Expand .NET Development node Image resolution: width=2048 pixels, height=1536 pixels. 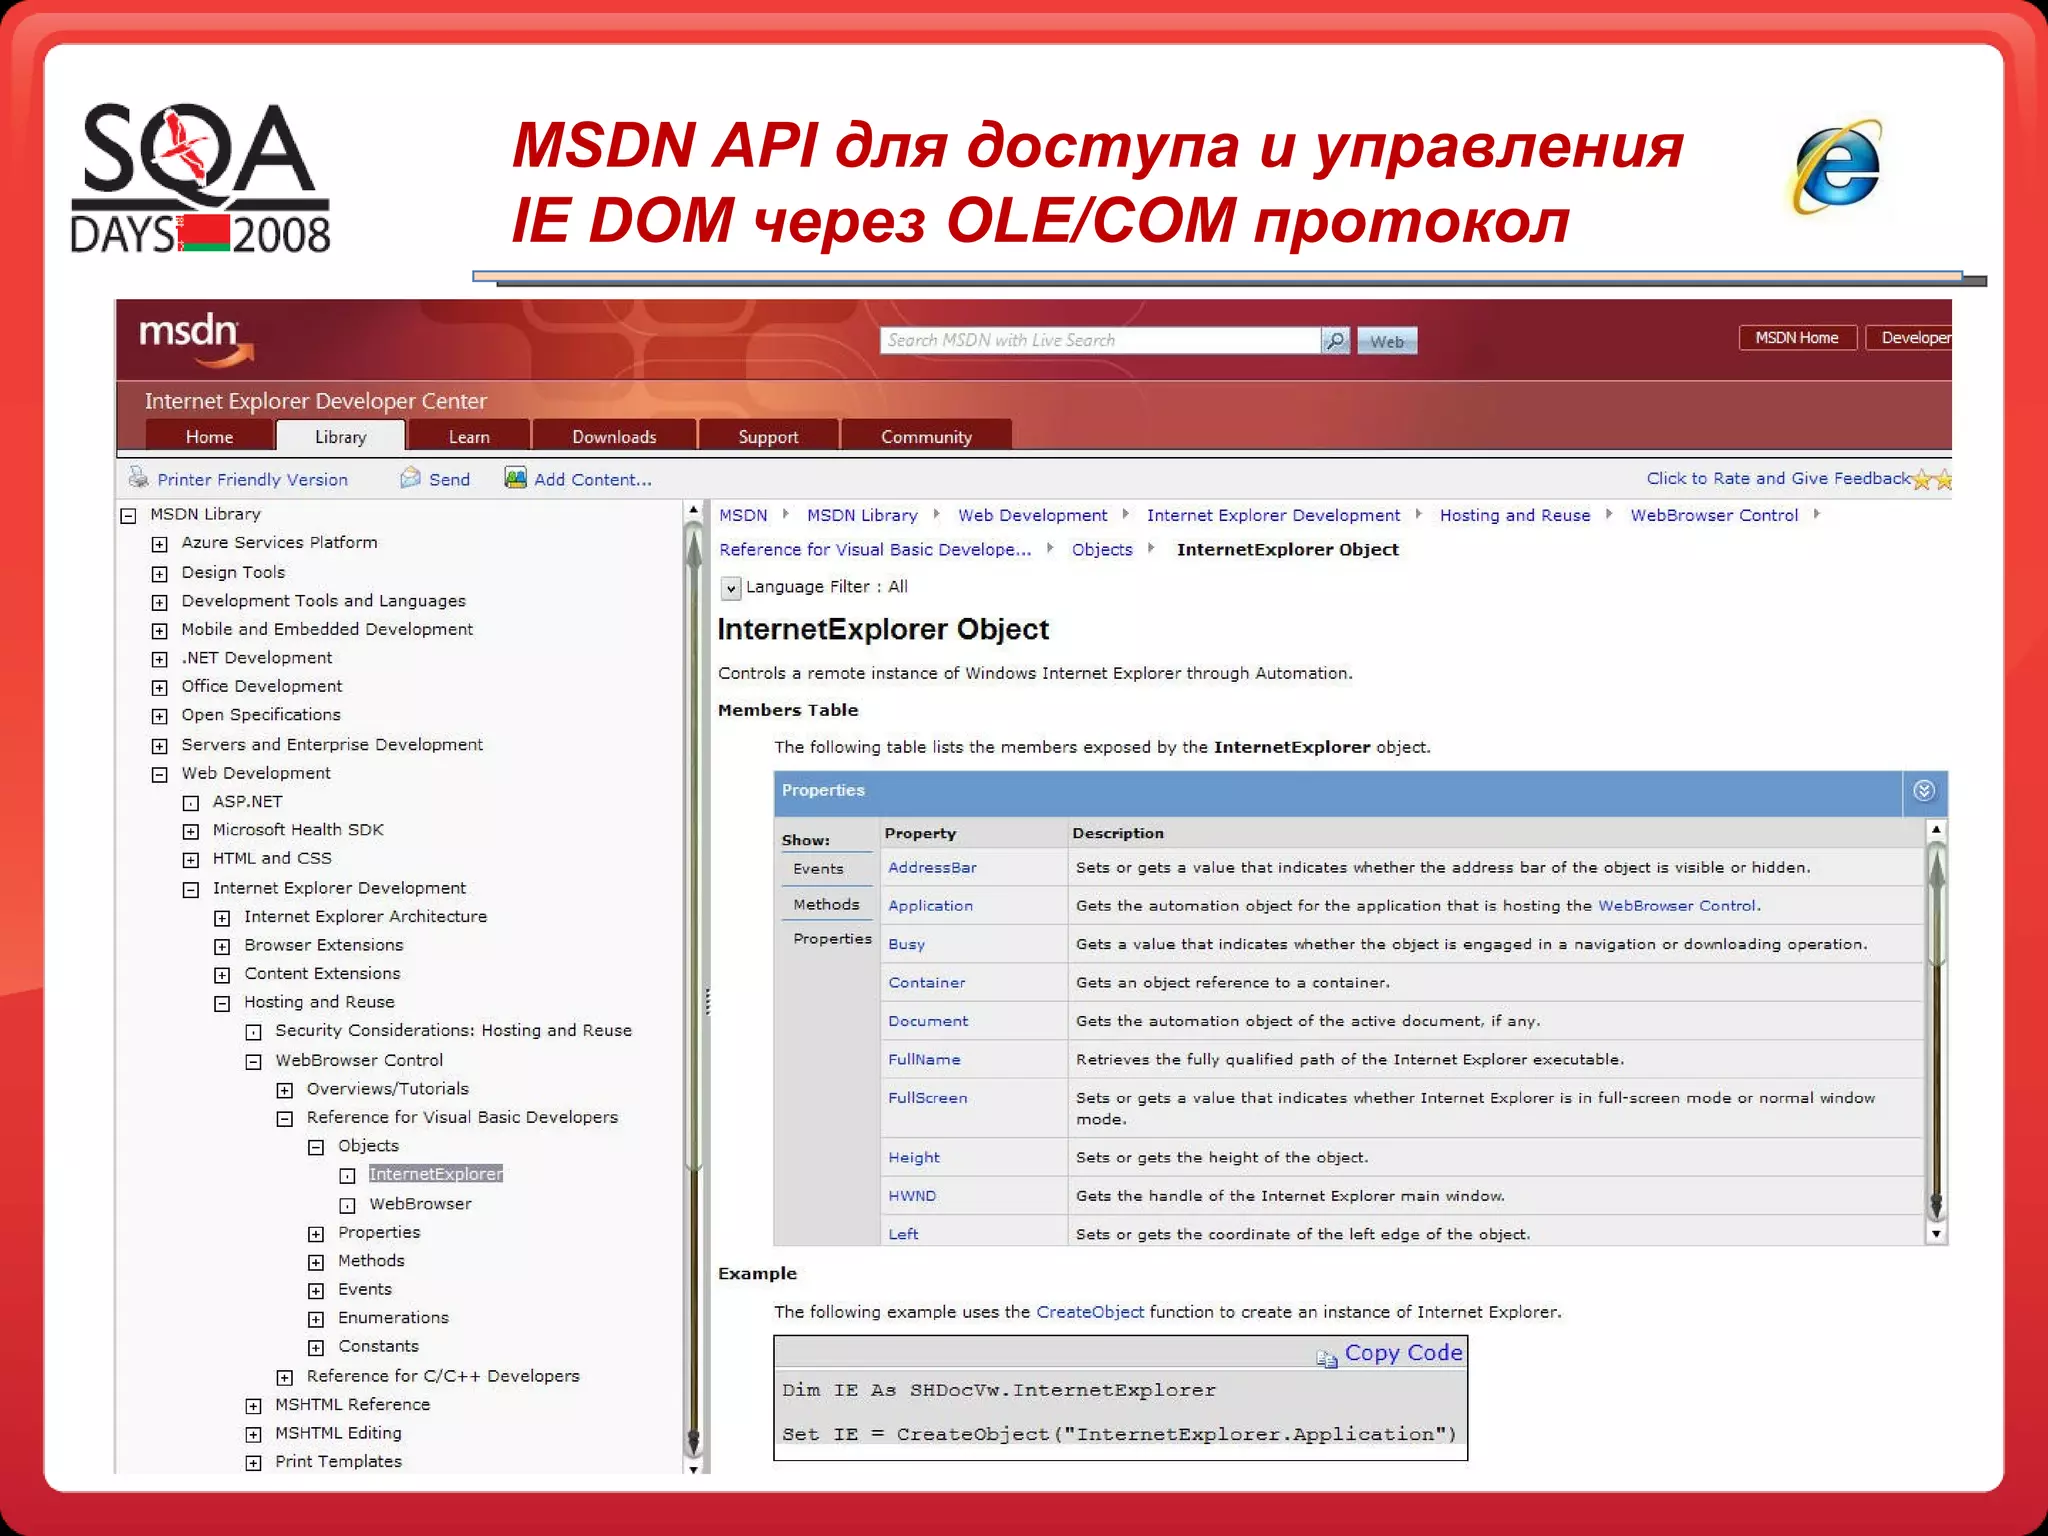(159, 659)
